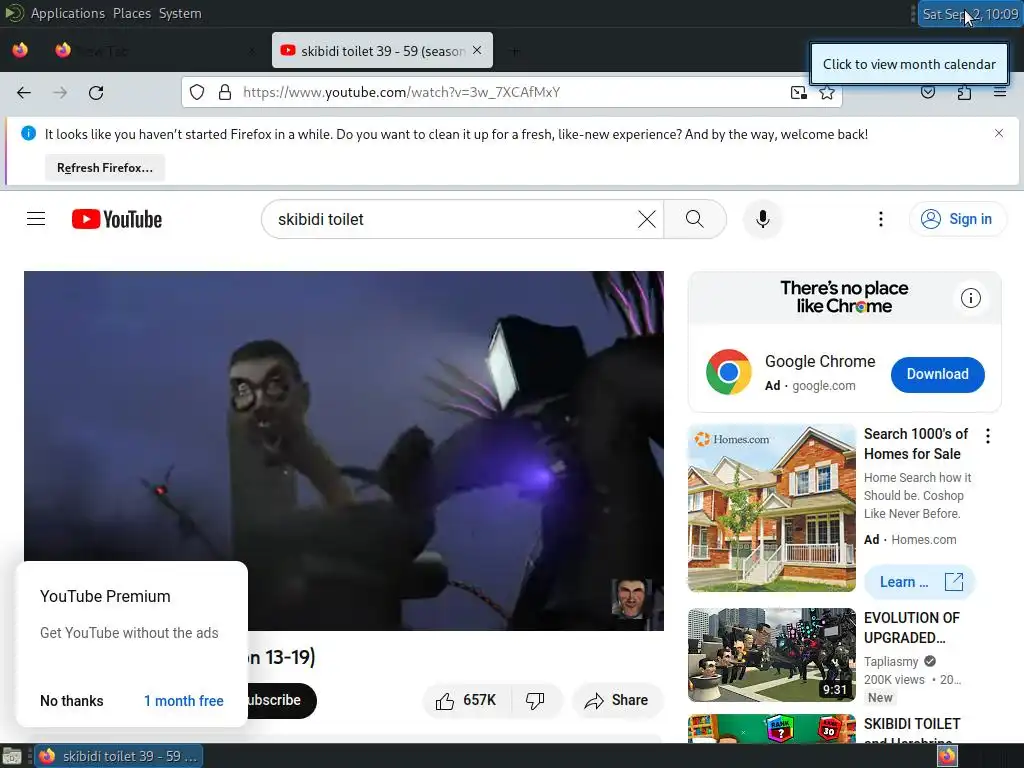Click Download on the Google Chrome ad

click(938, 374)
